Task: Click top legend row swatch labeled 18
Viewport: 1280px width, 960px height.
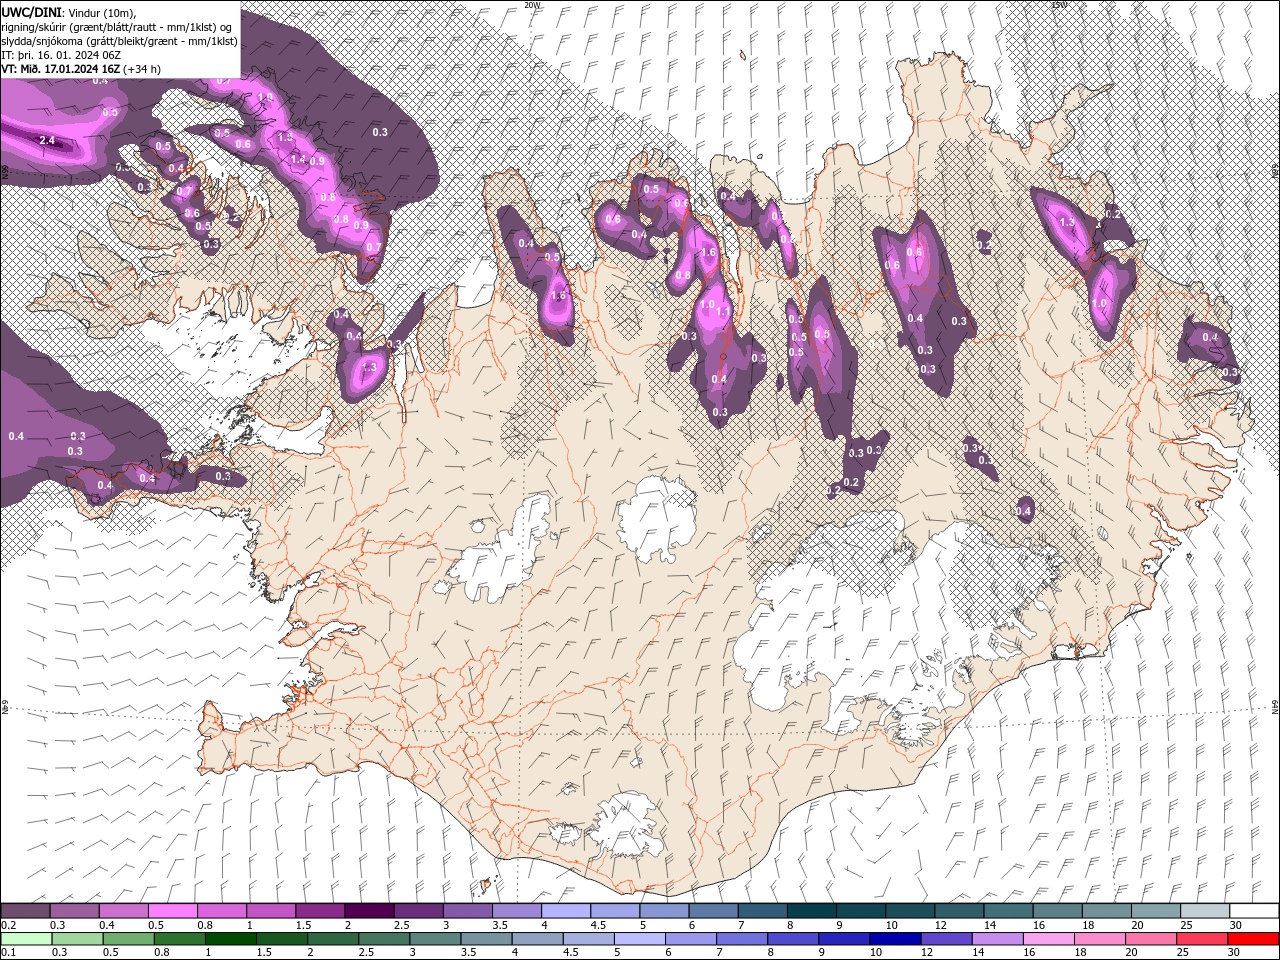Action: (x=1107, y=911)
